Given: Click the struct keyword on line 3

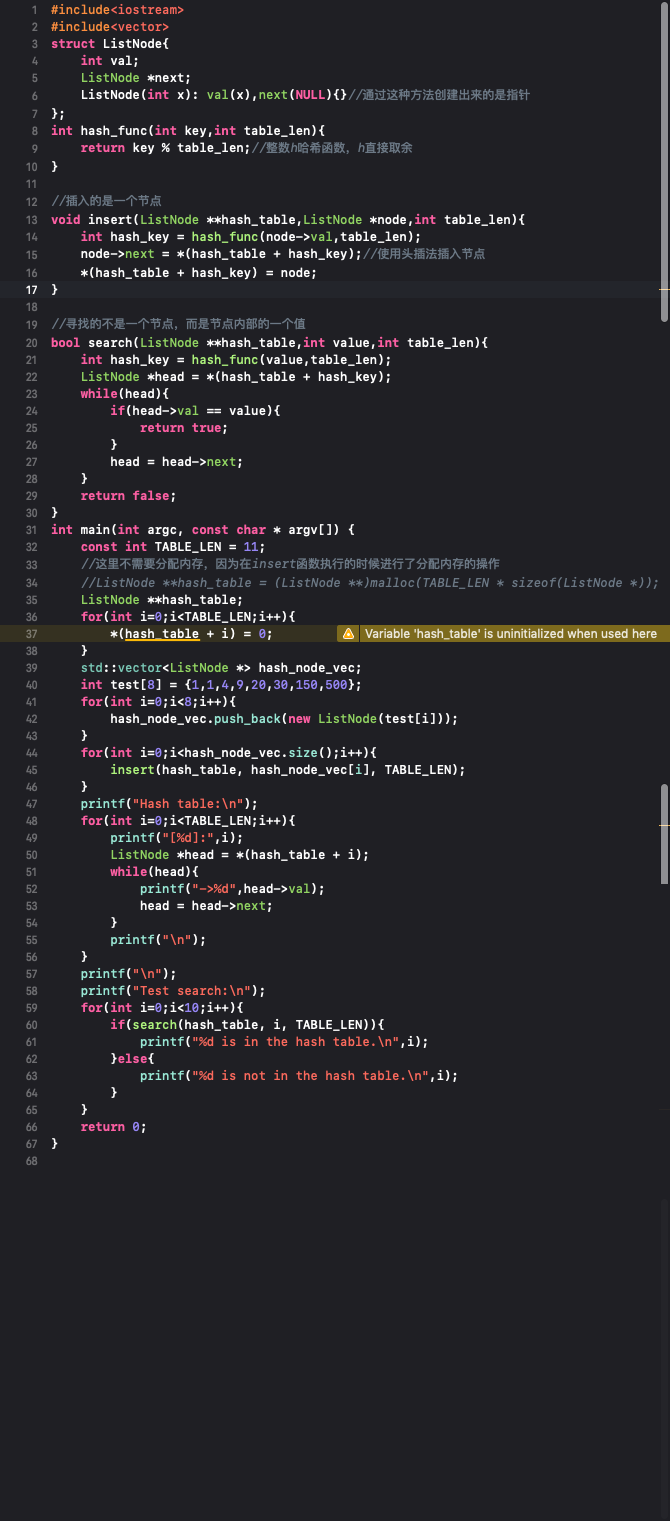Looking at the screenshot, I should 73,44.
